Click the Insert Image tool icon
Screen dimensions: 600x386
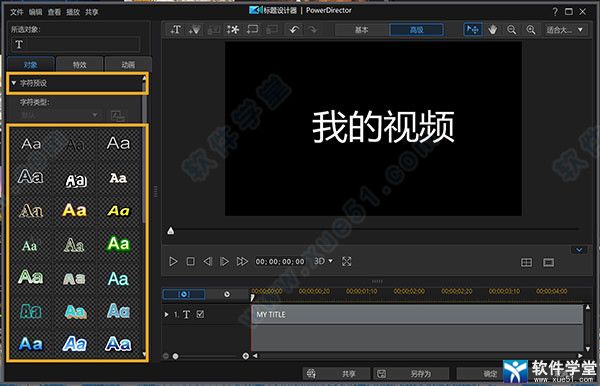click(x=214, y=29)
